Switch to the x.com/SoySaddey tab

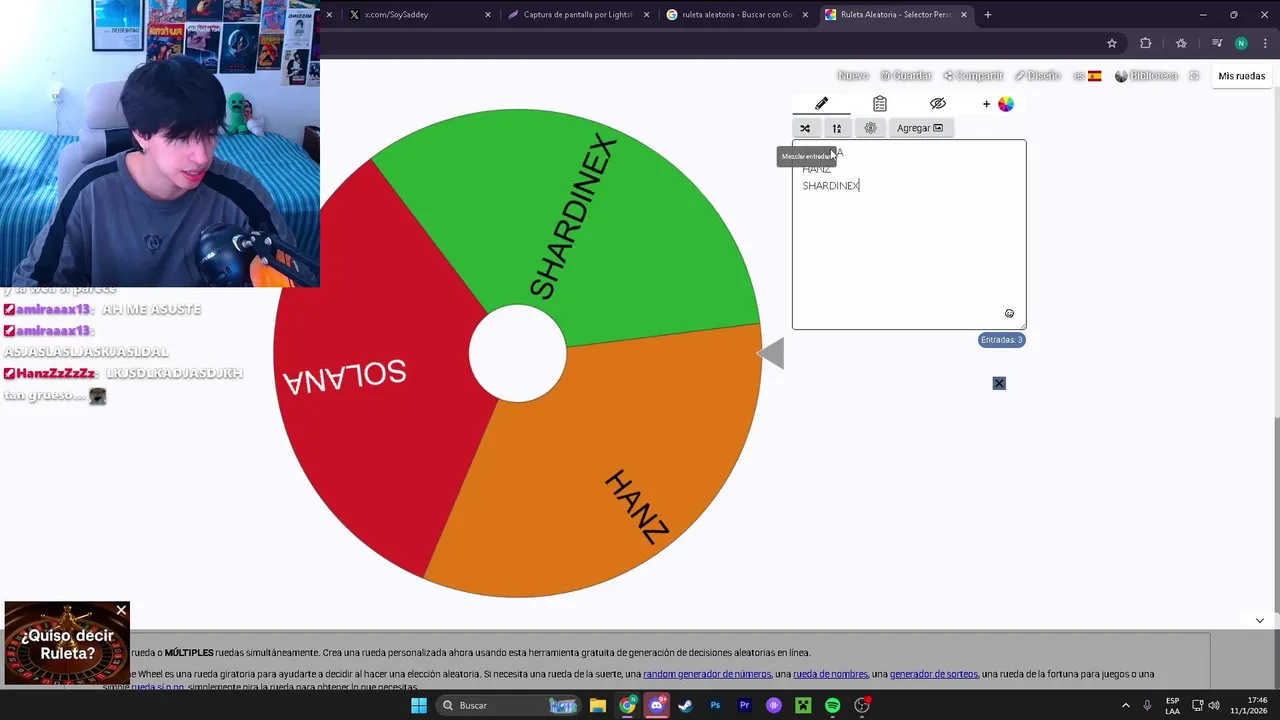tap(418, 14)
